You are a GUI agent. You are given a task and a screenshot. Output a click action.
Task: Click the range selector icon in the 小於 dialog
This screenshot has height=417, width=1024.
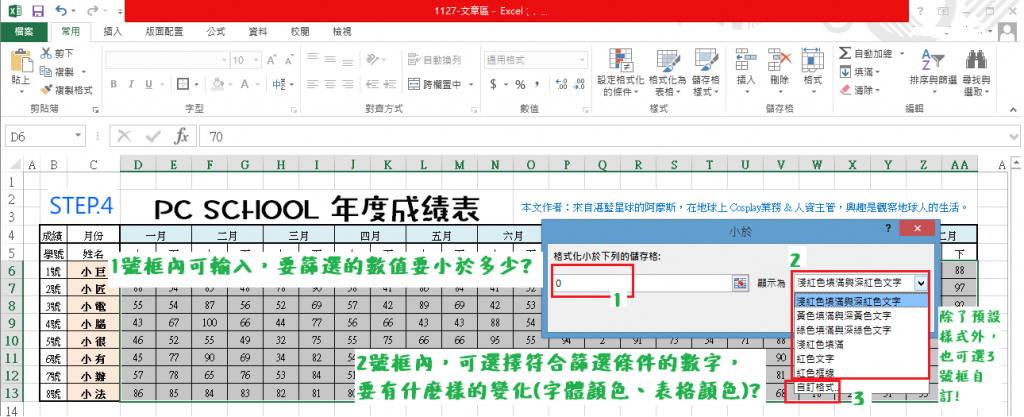point(739,283)
